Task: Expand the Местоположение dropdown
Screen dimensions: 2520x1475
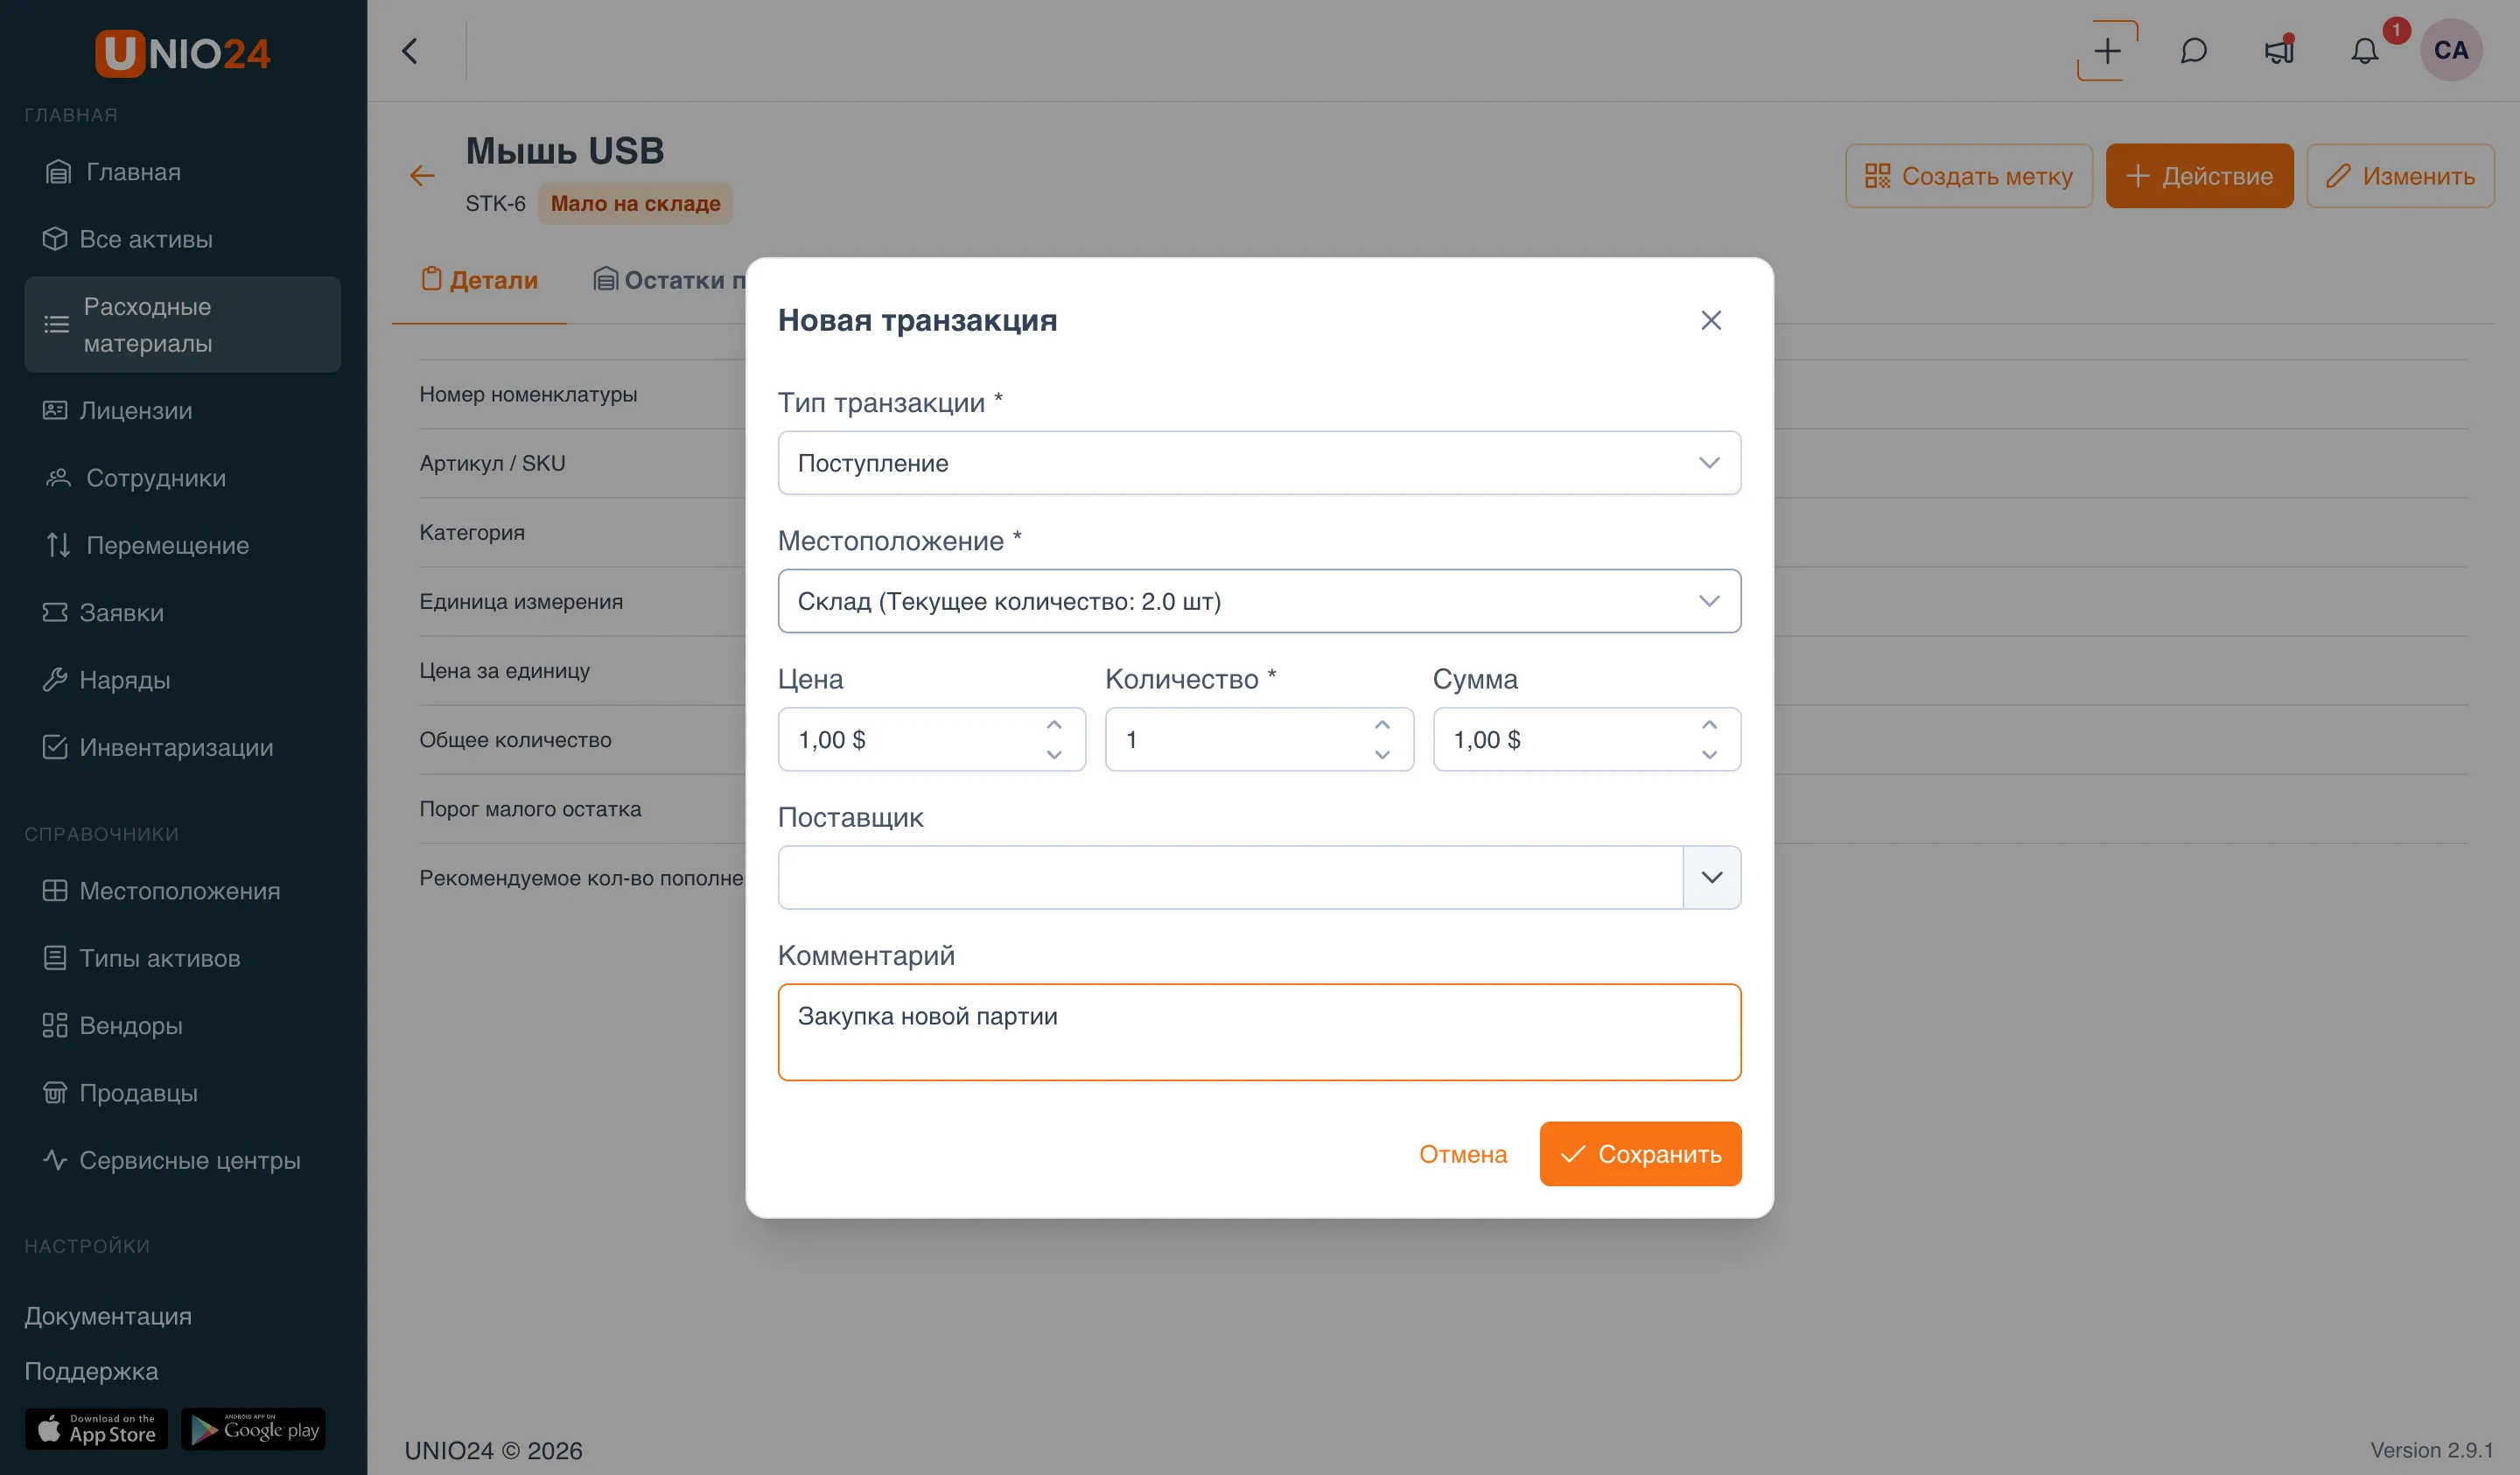Action: (1259, 601)
